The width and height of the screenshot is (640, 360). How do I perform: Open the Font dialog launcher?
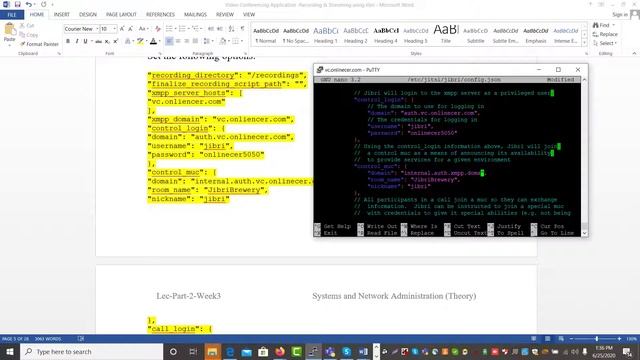(x=160, y=53)
